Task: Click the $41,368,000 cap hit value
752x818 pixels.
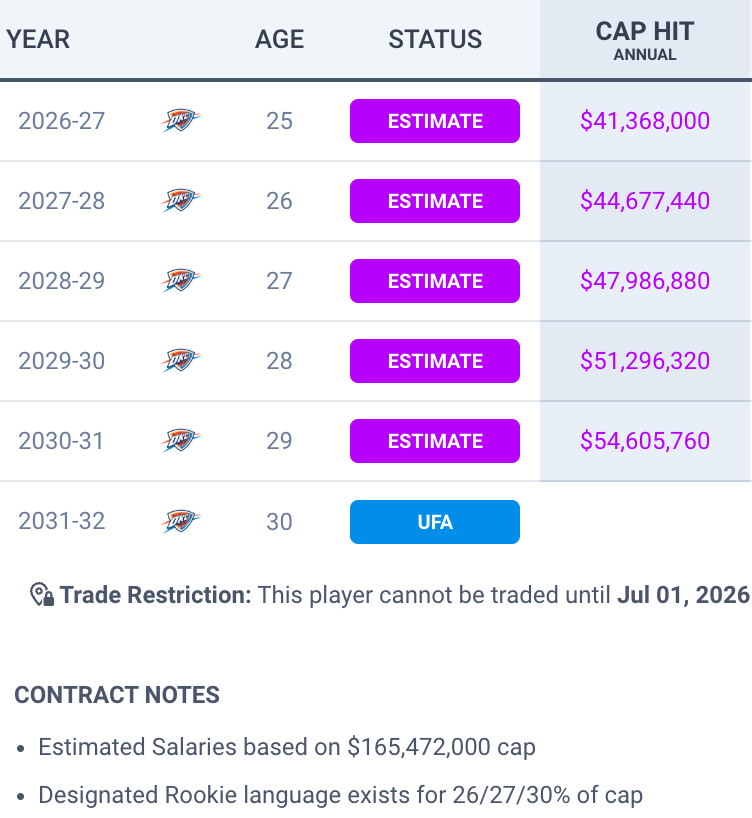Action: coord(645,121)
